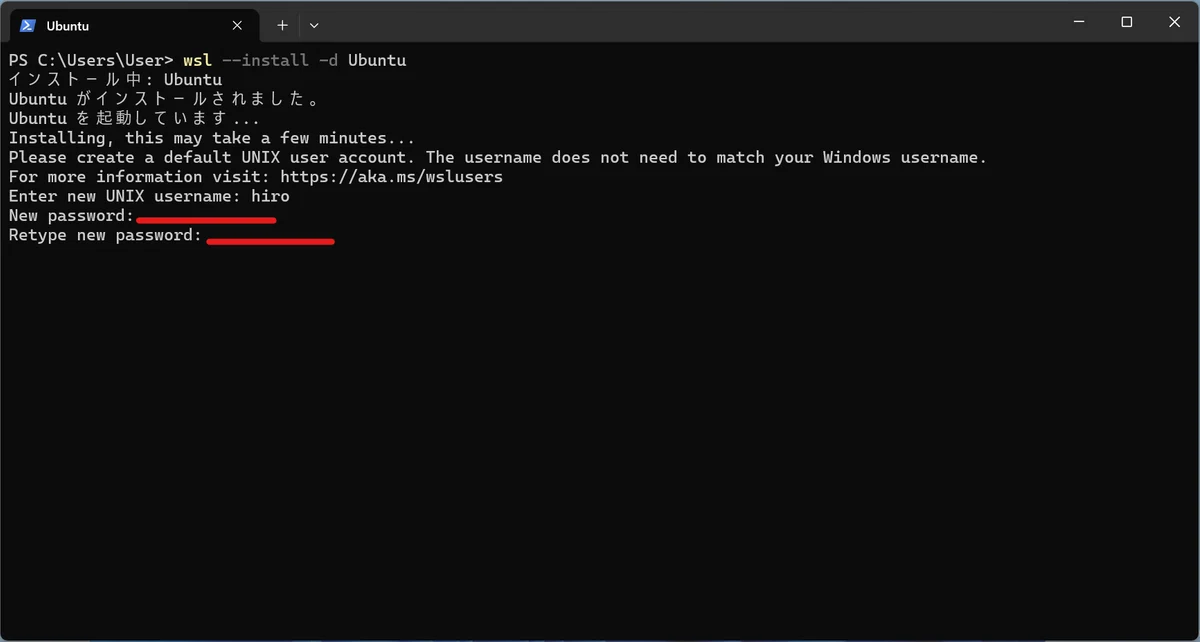Click the "PS C:\Users\User>" prompt
The height and width of the screenshot is (642, 1200).
click(x=91, y=60)
